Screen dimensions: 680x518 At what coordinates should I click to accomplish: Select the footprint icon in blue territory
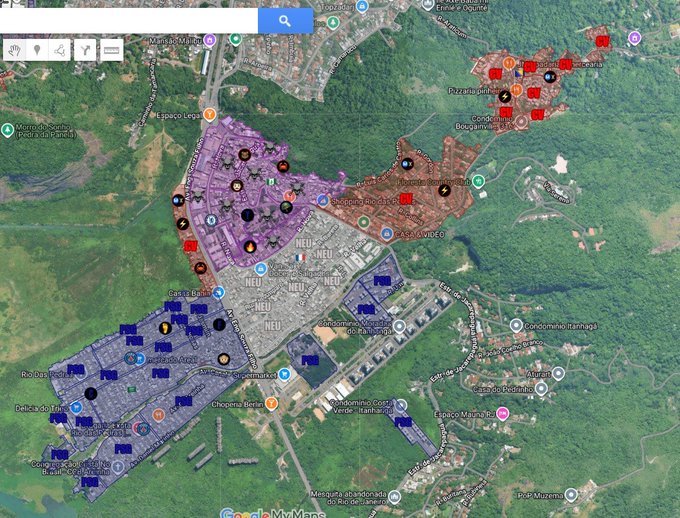(x=165, y=328)
